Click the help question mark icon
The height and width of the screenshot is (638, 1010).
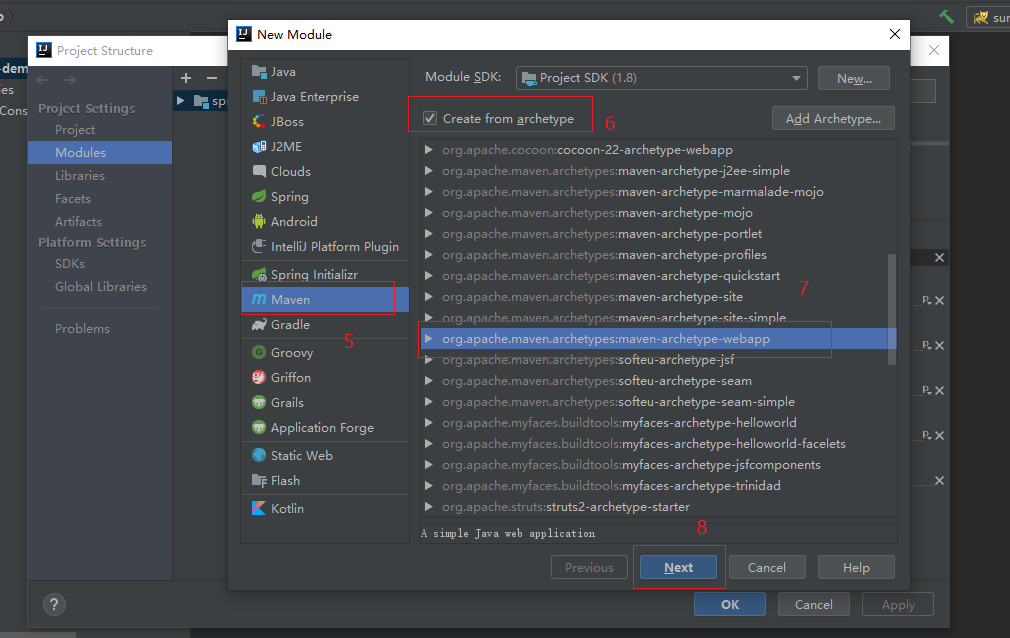coord(54,604)
